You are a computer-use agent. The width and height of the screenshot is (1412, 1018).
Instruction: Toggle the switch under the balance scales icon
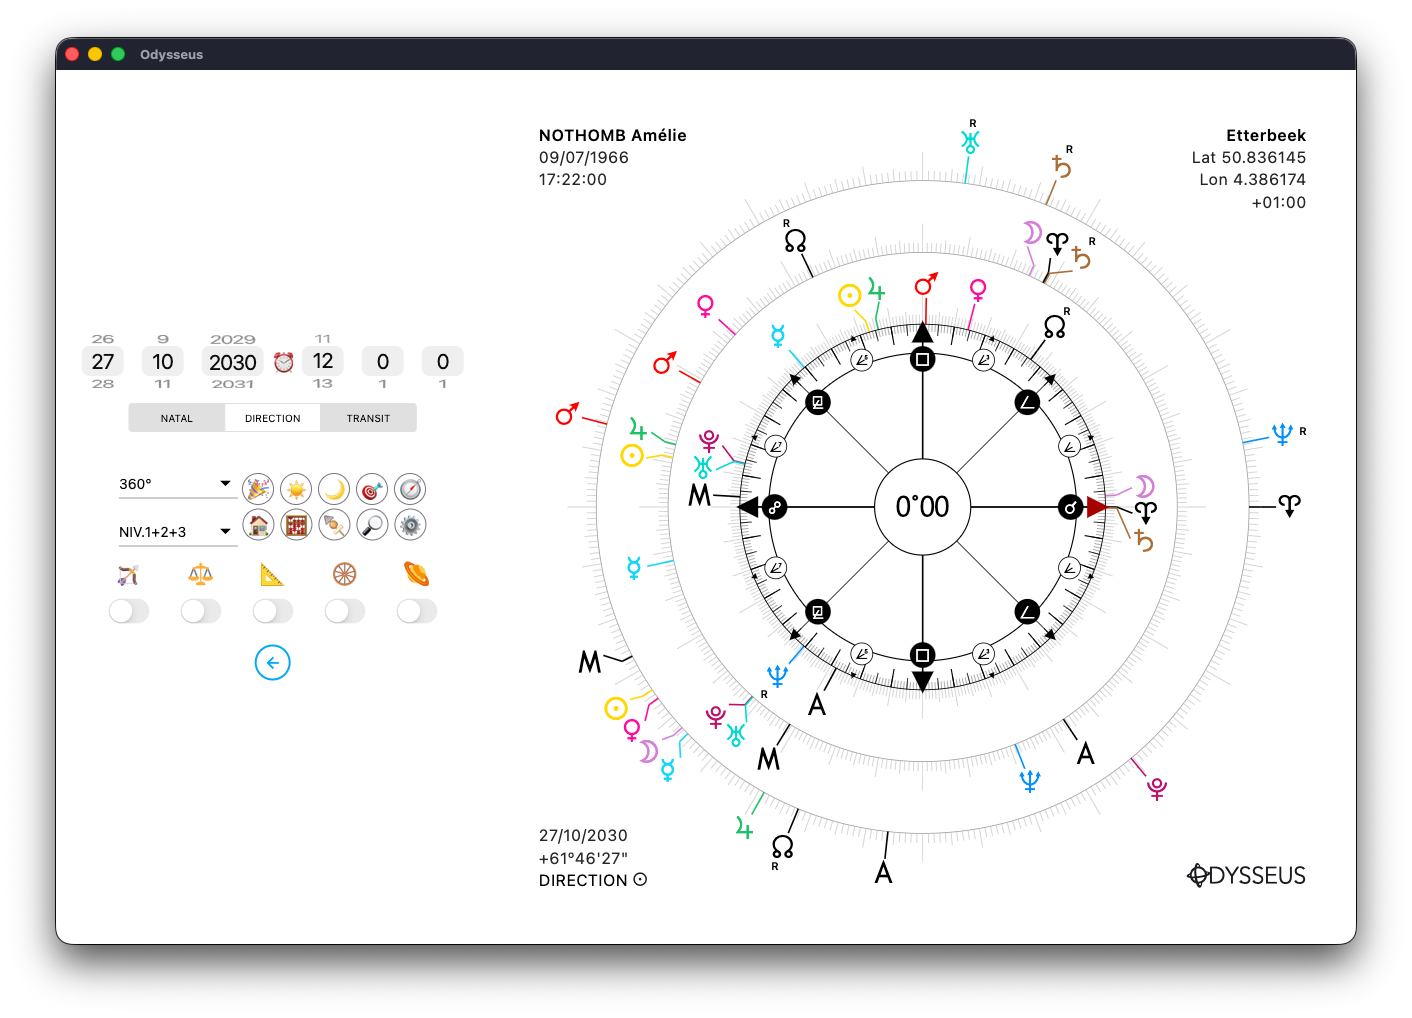201,611
